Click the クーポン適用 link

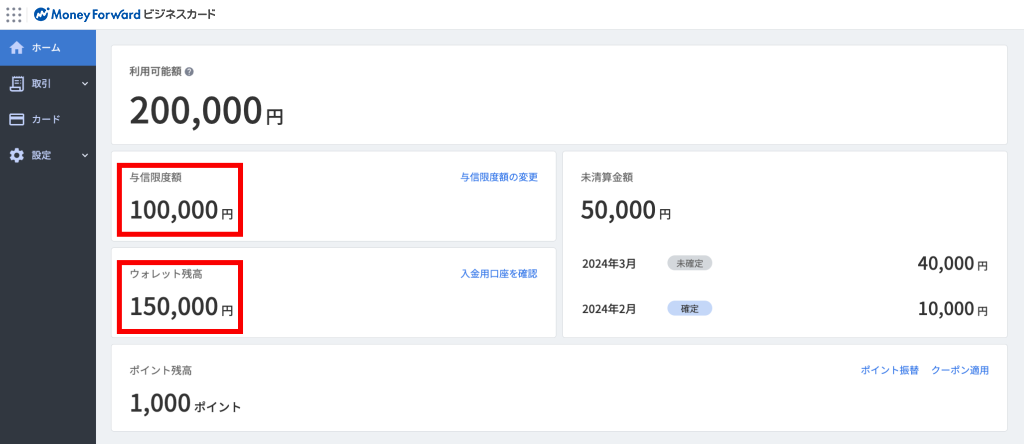click(960, 370)
